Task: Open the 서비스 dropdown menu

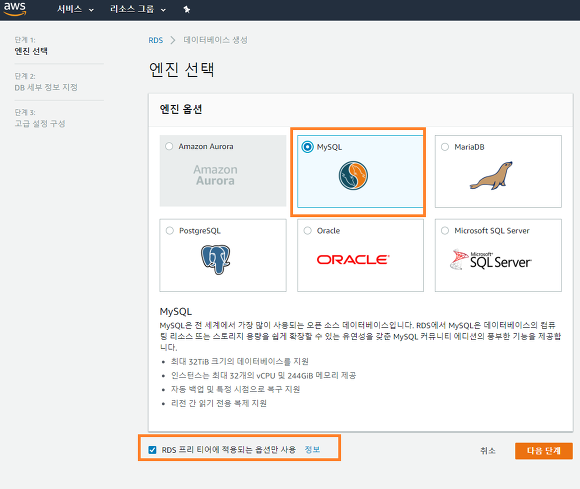Action: point(75,9)
